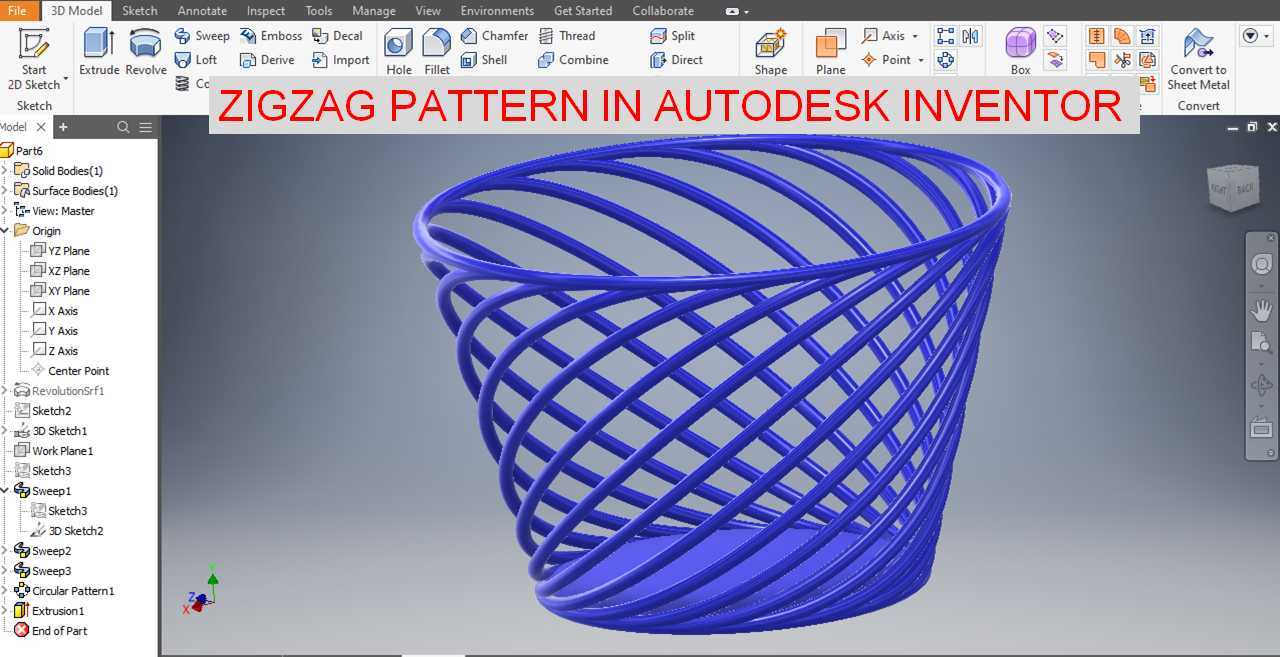Select the Rectangular Pattern icon
This screenshot has height=657, width=1280.
[945, 36]
